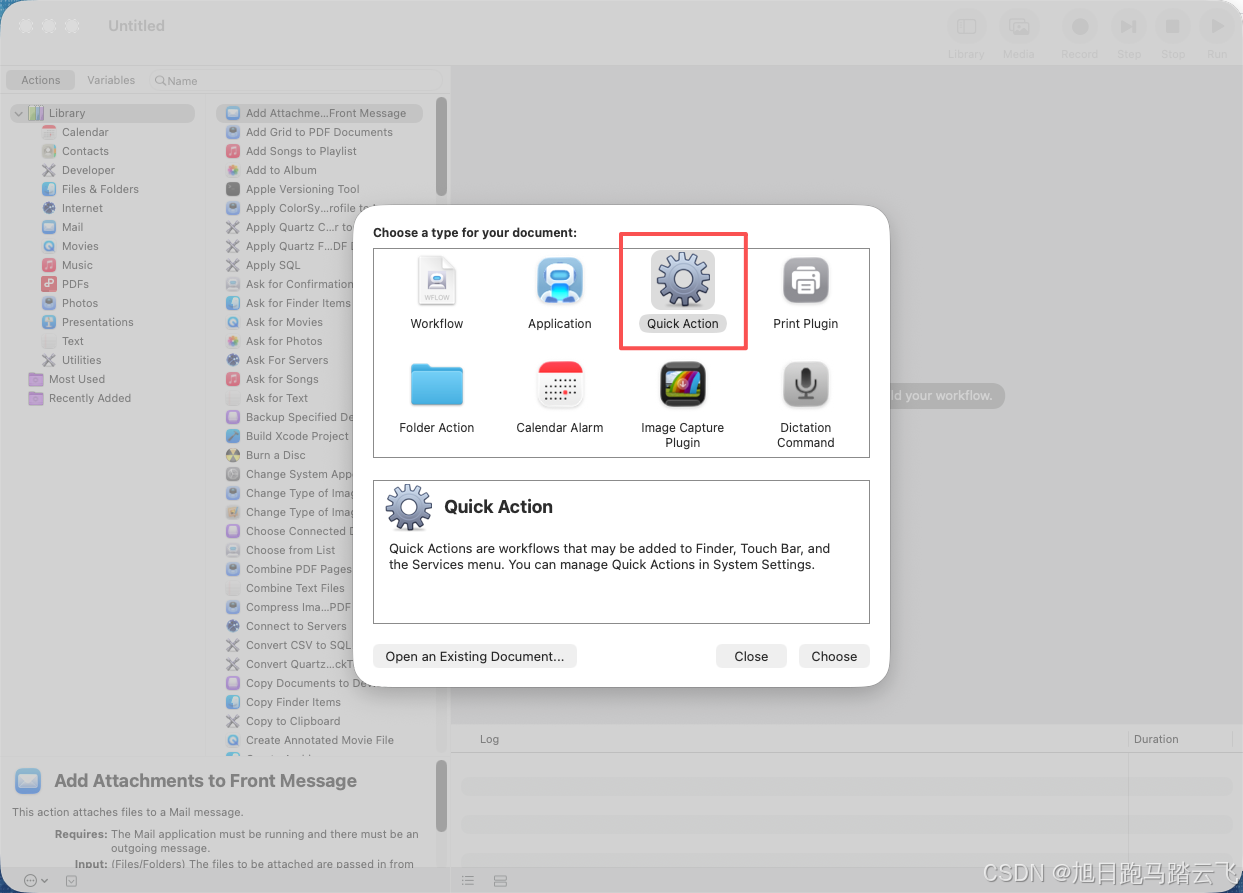Click the Choose button
Viewport: 1243px width, 893px height.
coord(834,656)
